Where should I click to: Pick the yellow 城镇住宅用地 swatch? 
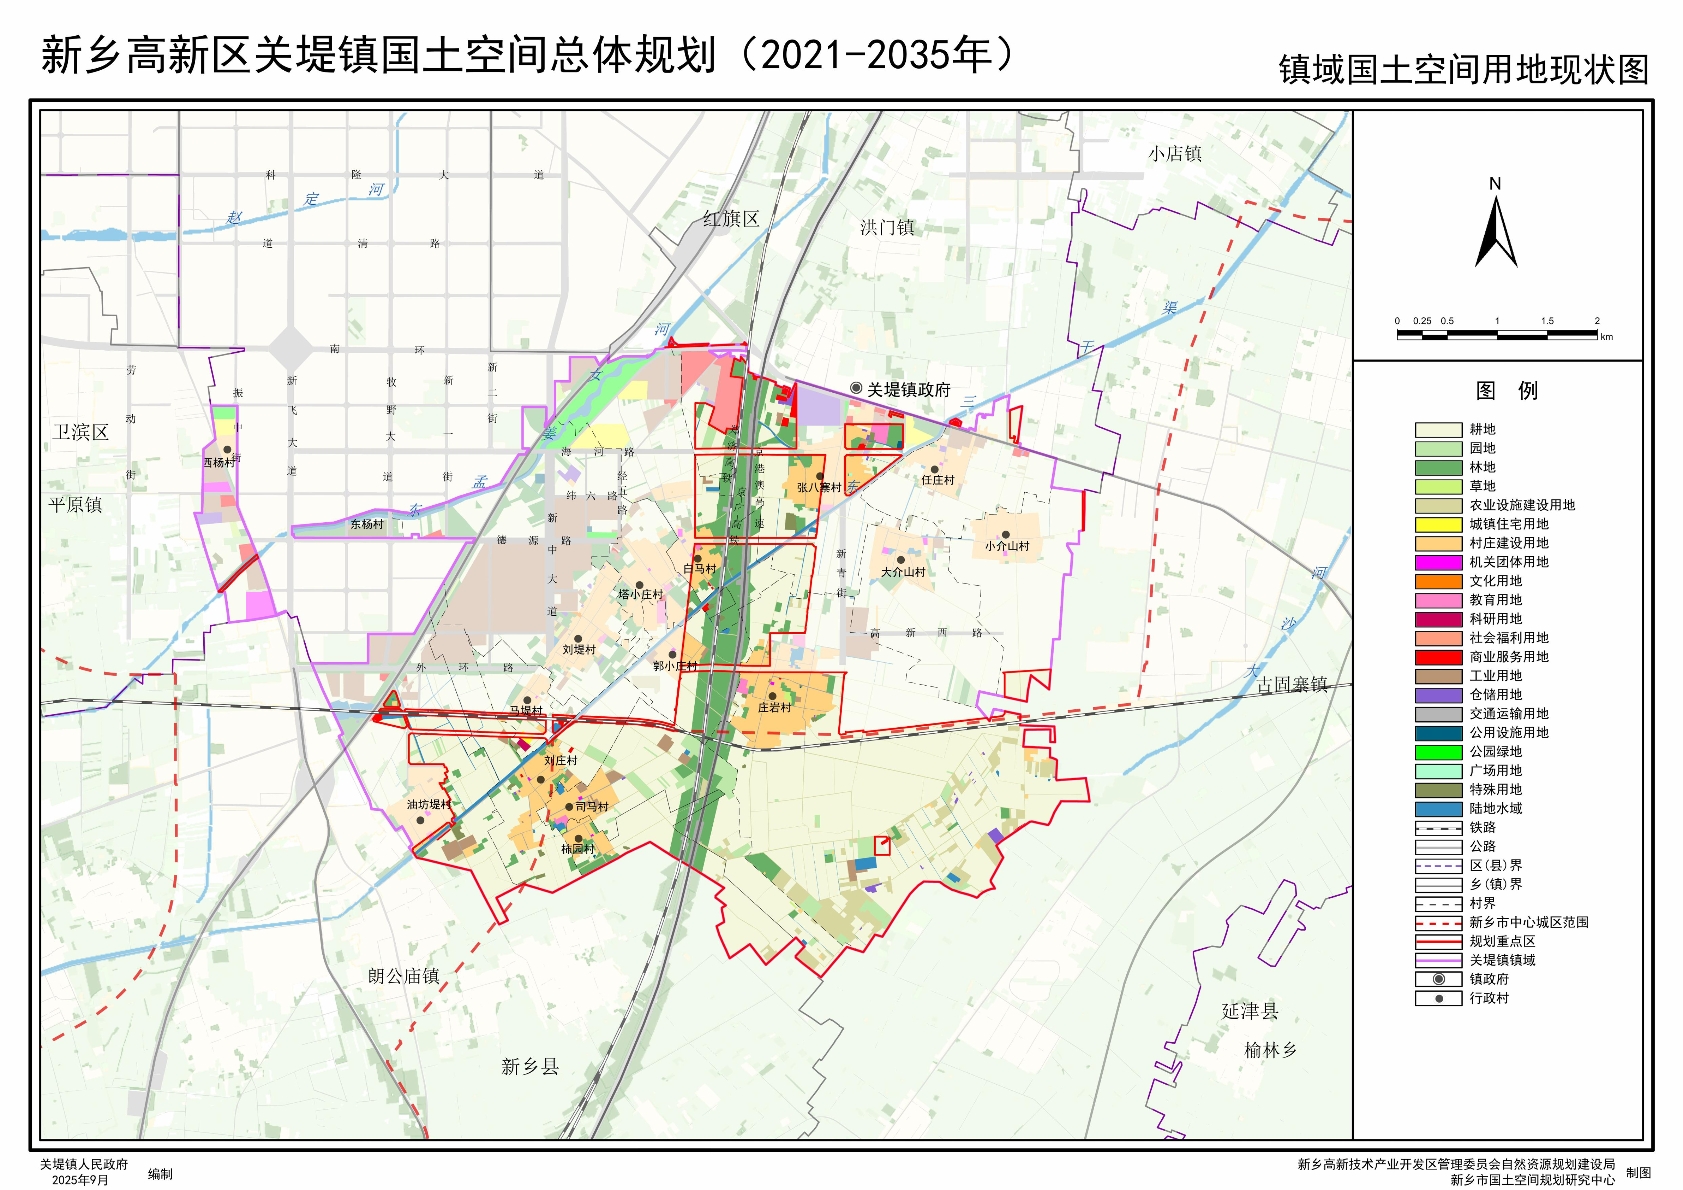[x=1438, y=524]
